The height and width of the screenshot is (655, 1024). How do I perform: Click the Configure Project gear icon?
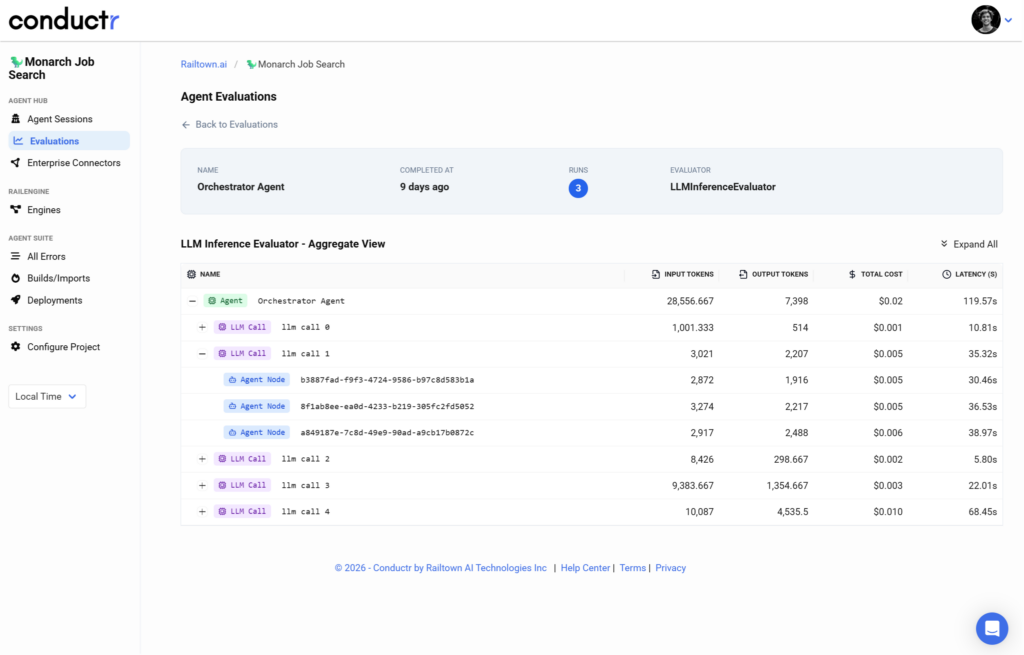pos(16,347)
